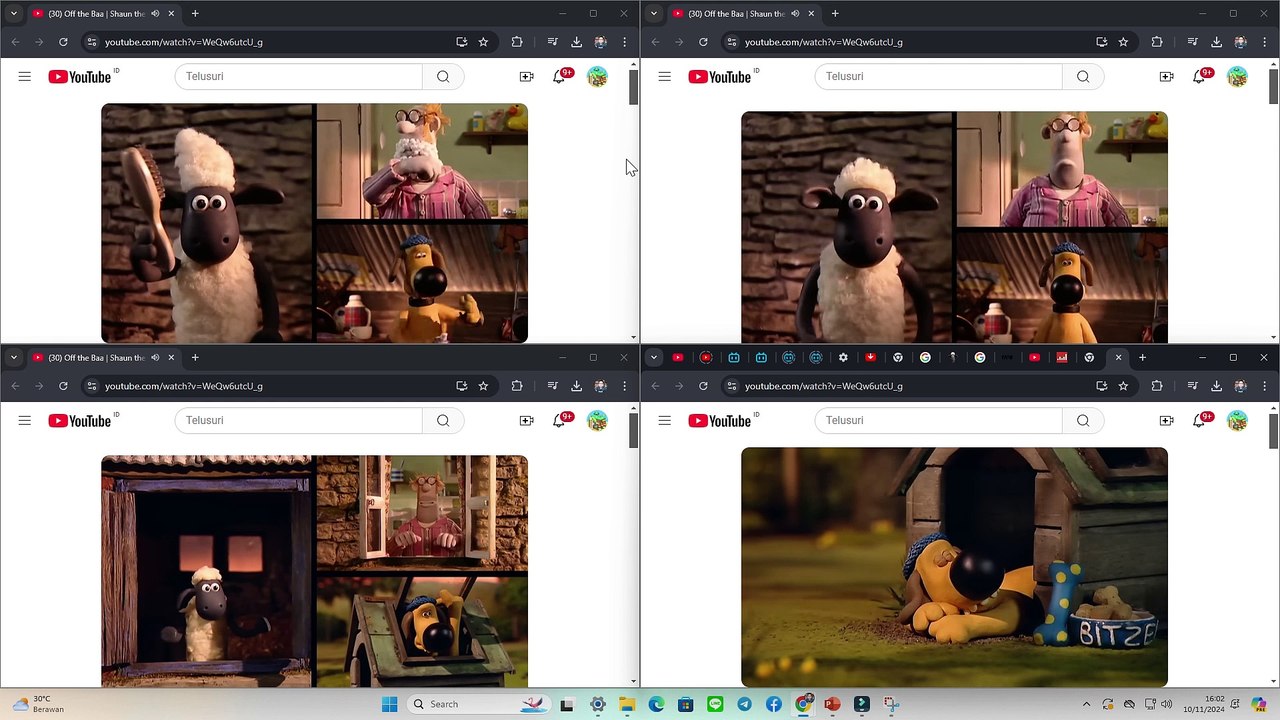Open media controls in the top-left window toolbar
Viewport: 1280px width, 720px height.
(x=552, y=42)
